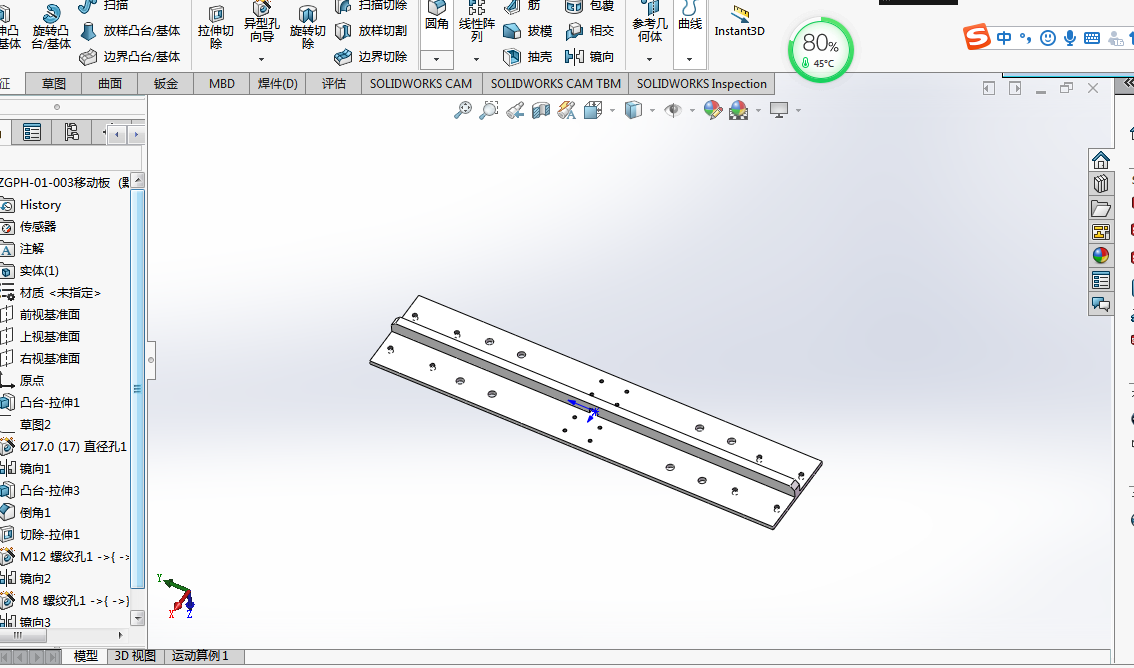Open Hide/Show Items dropdown arrow
Image resolution: width=1134 pixels, height=668 pixels.
tap(692, 111)
